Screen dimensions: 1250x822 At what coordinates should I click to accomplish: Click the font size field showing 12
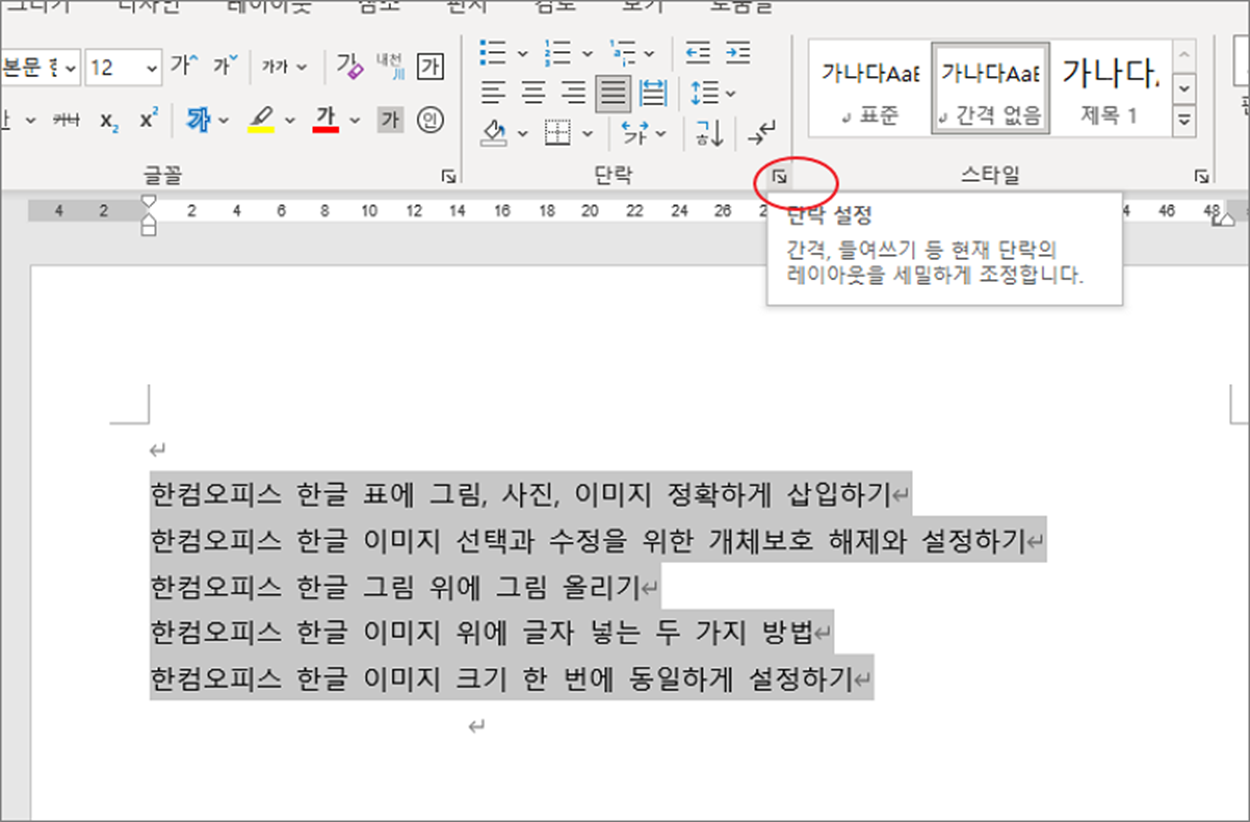click(113, 67)
